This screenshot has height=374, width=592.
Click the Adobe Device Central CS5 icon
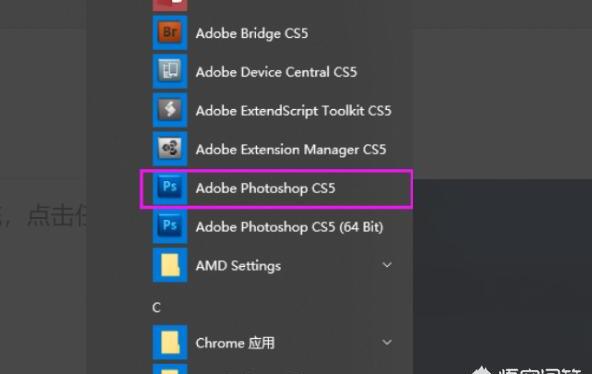(x=170, y=72)
